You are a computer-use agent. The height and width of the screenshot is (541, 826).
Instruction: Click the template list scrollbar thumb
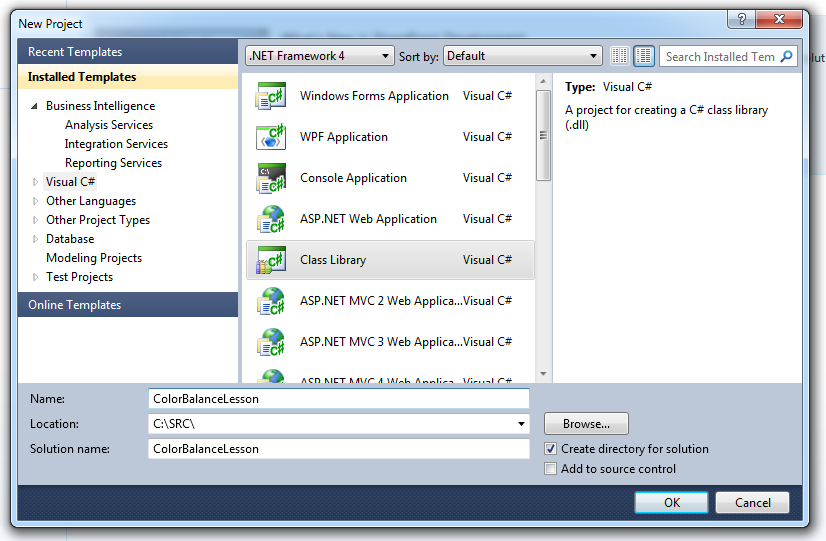[543, 135]
